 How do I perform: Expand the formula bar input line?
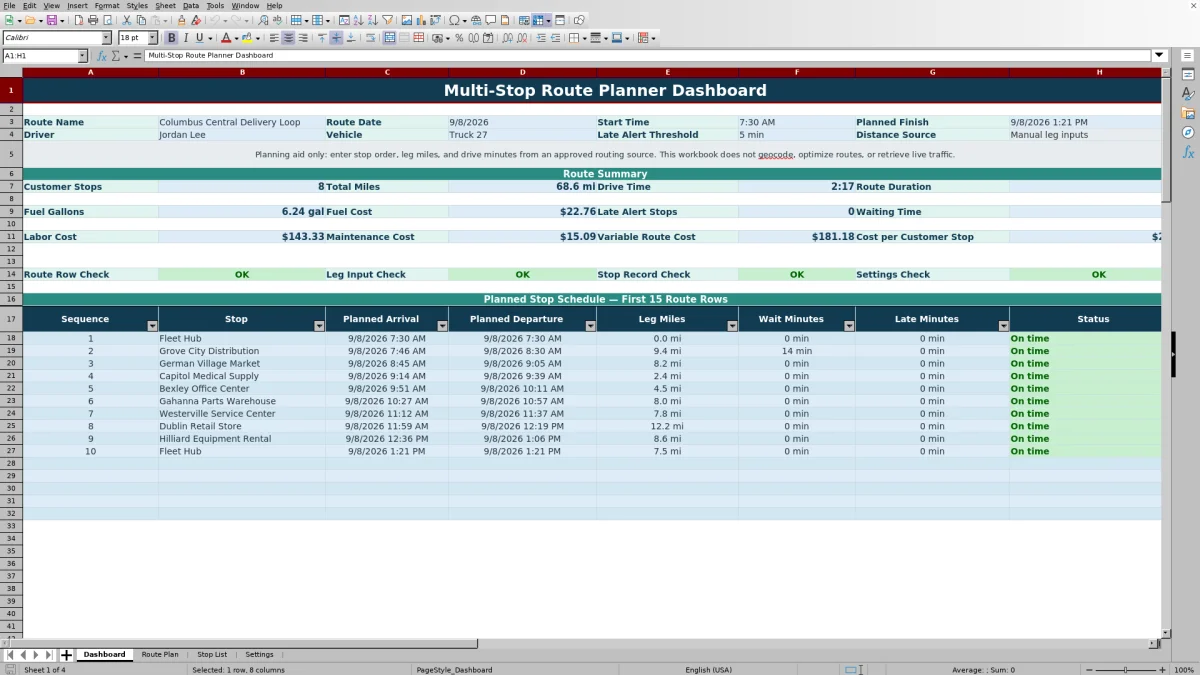coord(1159,56)
